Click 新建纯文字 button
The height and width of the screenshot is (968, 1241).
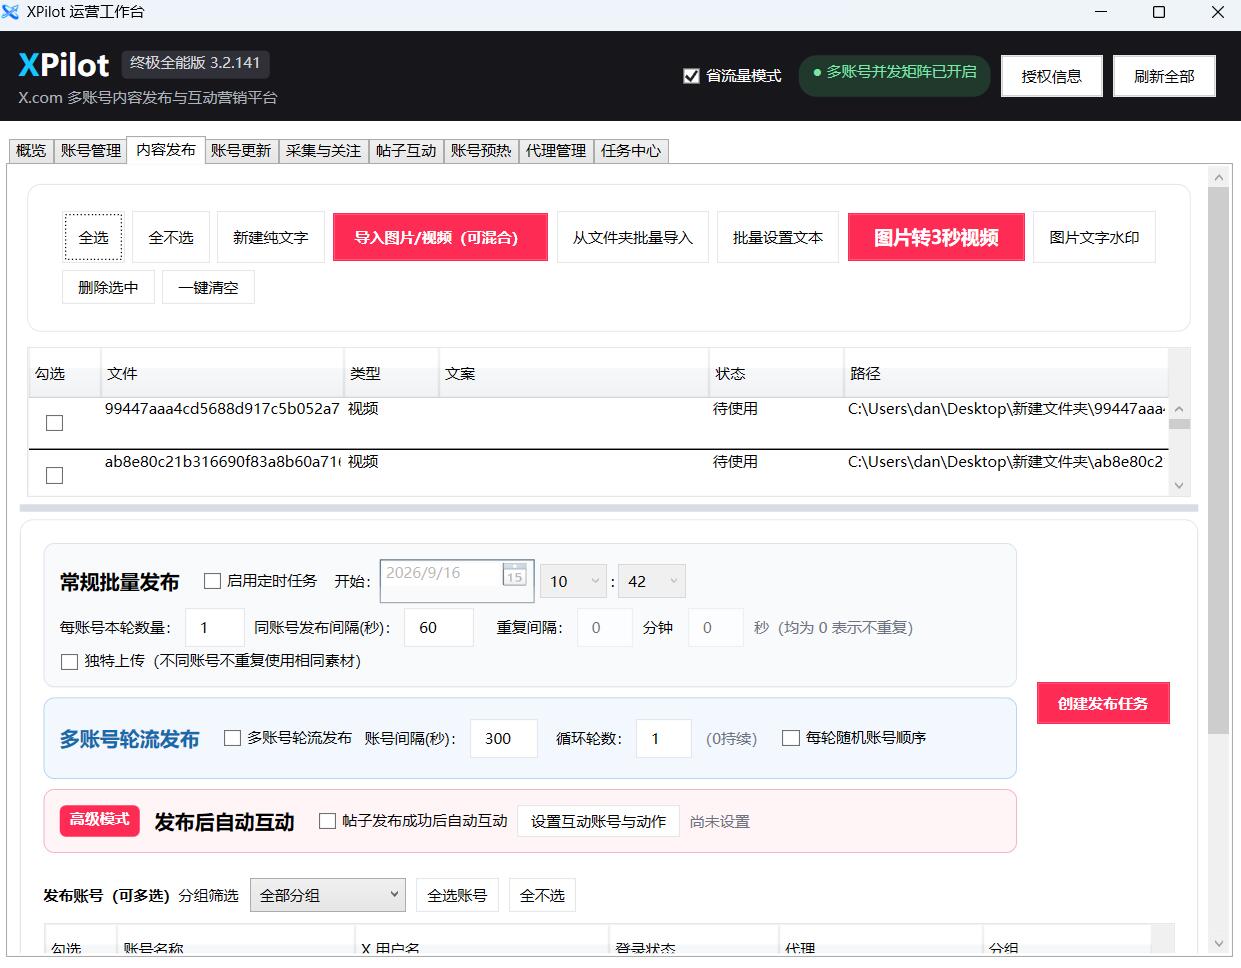pos(271,237)
